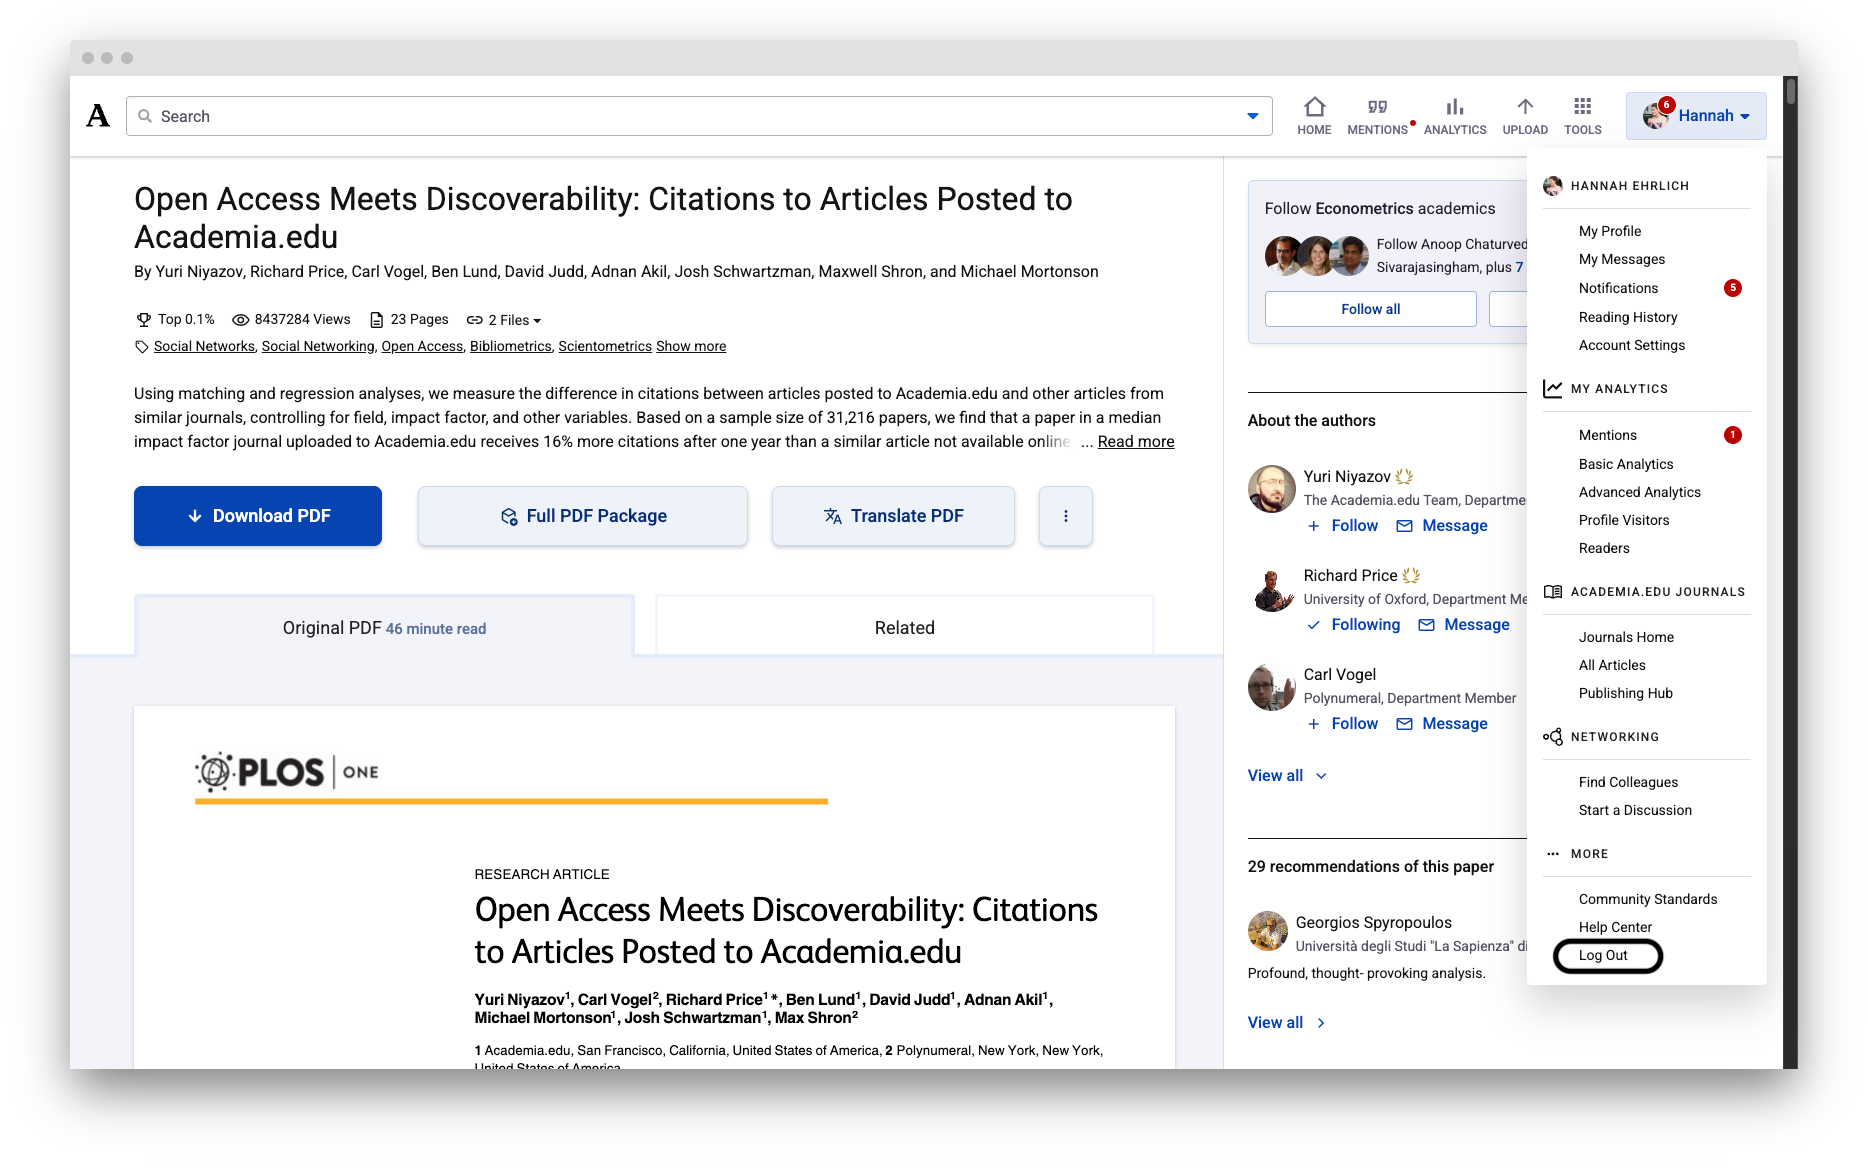Viewport: 1868px width, 1169px height.
Task: Message Richard Price
Action: 1464,625
